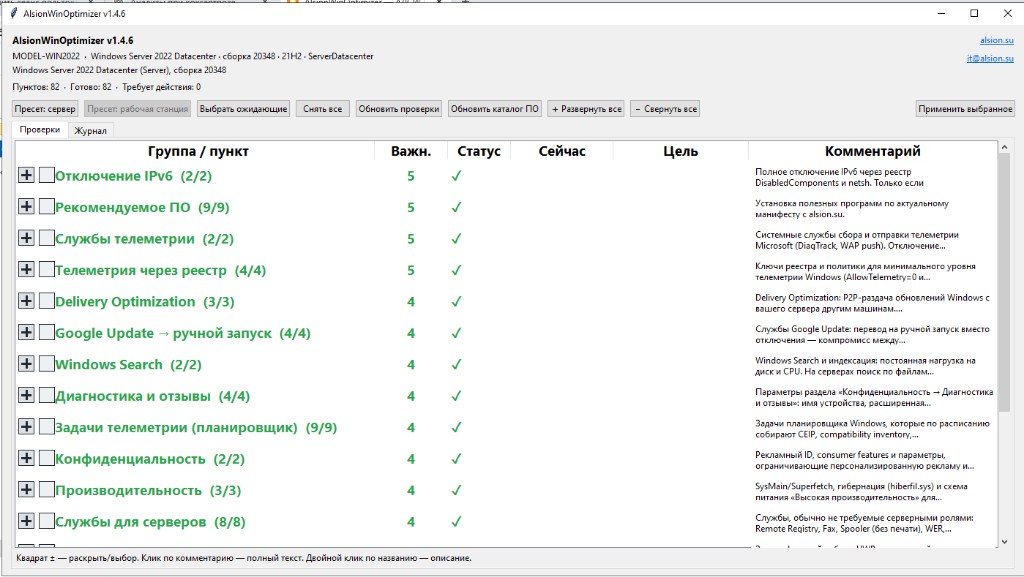
Task: Expand the Рекомендуемое ПО group
Action: coord(26,206)
